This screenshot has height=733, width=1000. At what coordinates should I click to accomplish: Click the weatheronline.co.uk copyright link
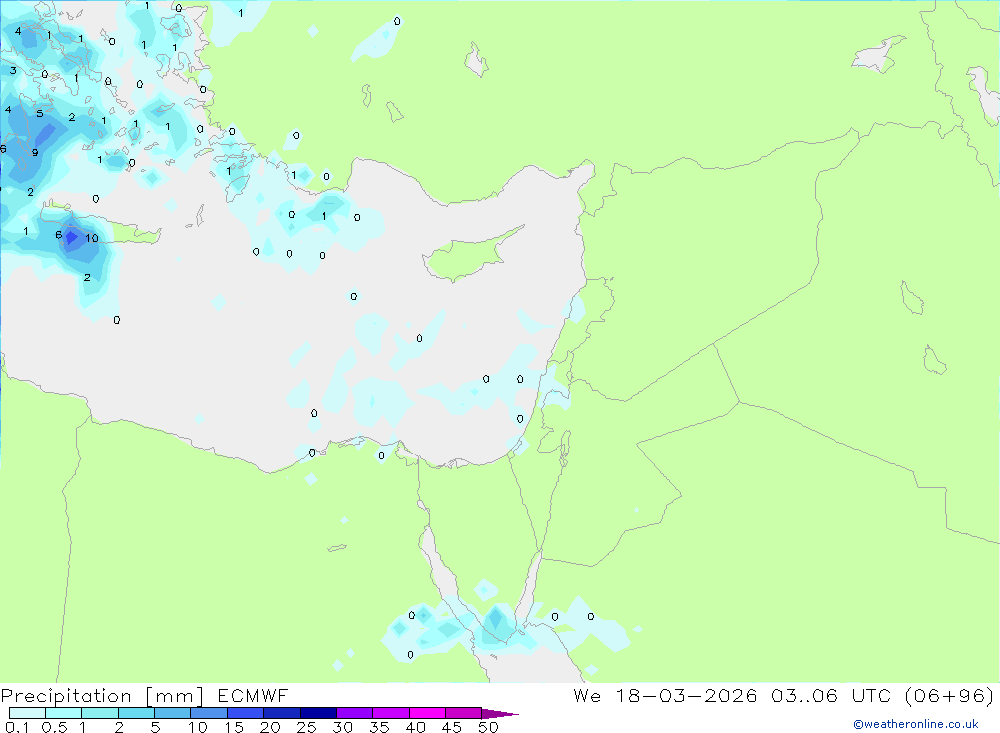pos(916,724)
